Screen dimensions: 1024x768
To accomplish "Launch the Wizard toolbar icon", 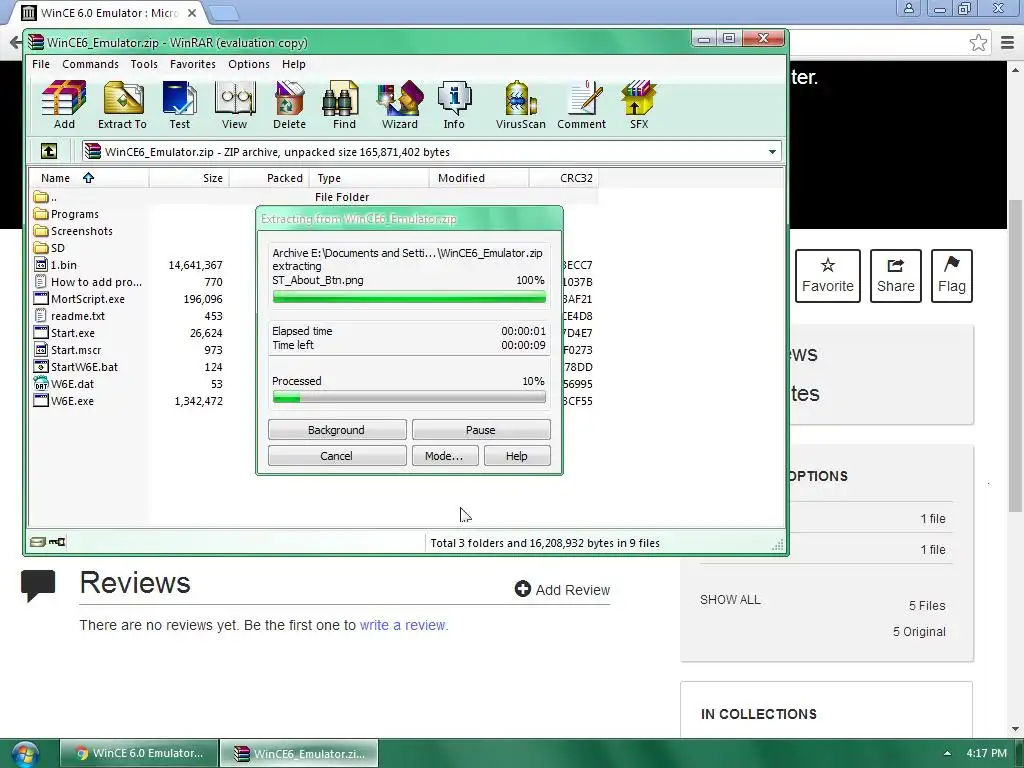I will click(400, 104).
